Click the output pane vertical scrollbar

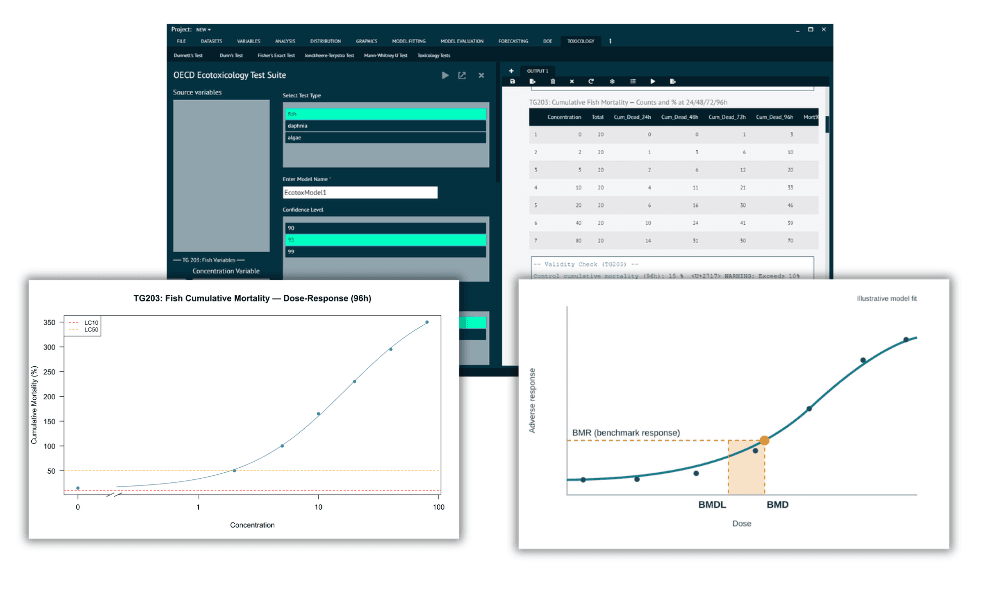(x=827, y=124)
